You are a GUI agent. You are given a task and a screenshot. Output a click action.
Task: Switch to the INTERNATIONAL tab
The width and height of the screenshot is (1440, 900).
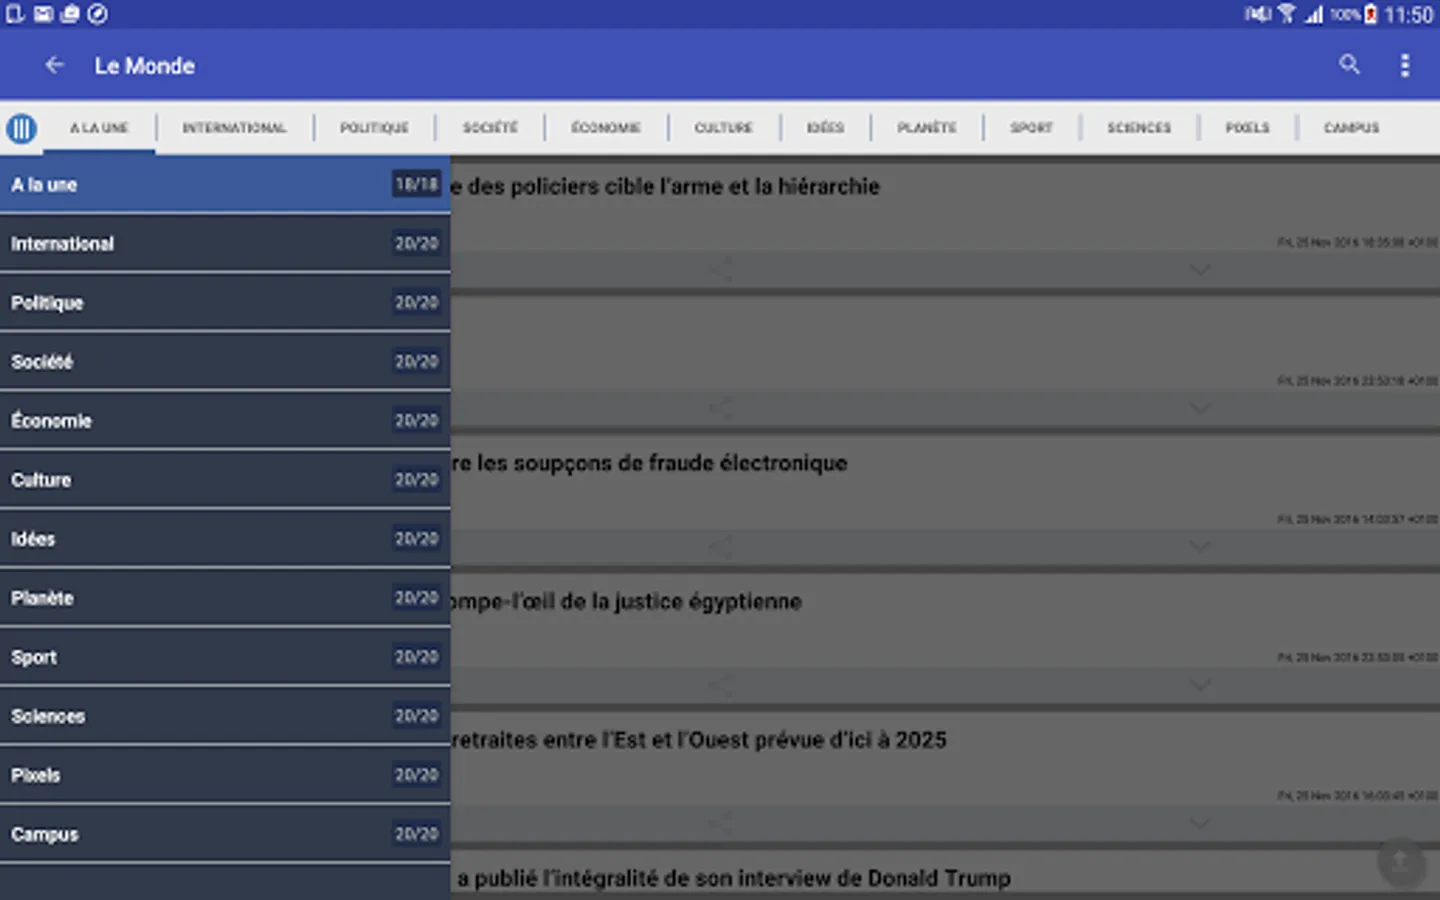coord(234,128)
